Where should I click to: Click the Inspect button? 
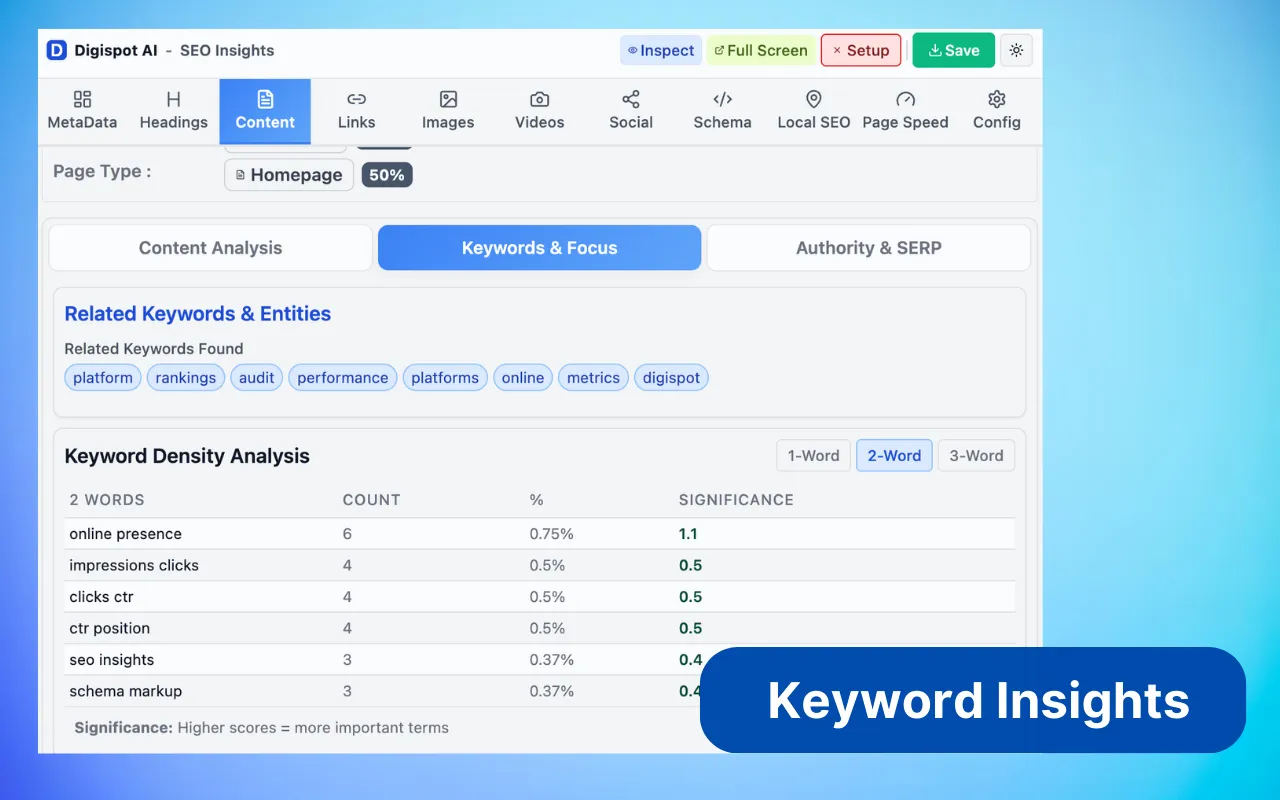coord(661,50)
